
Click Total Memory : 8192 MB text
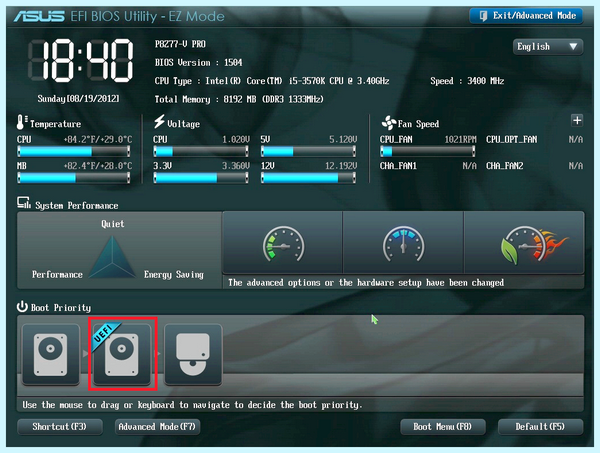(239, 99)
